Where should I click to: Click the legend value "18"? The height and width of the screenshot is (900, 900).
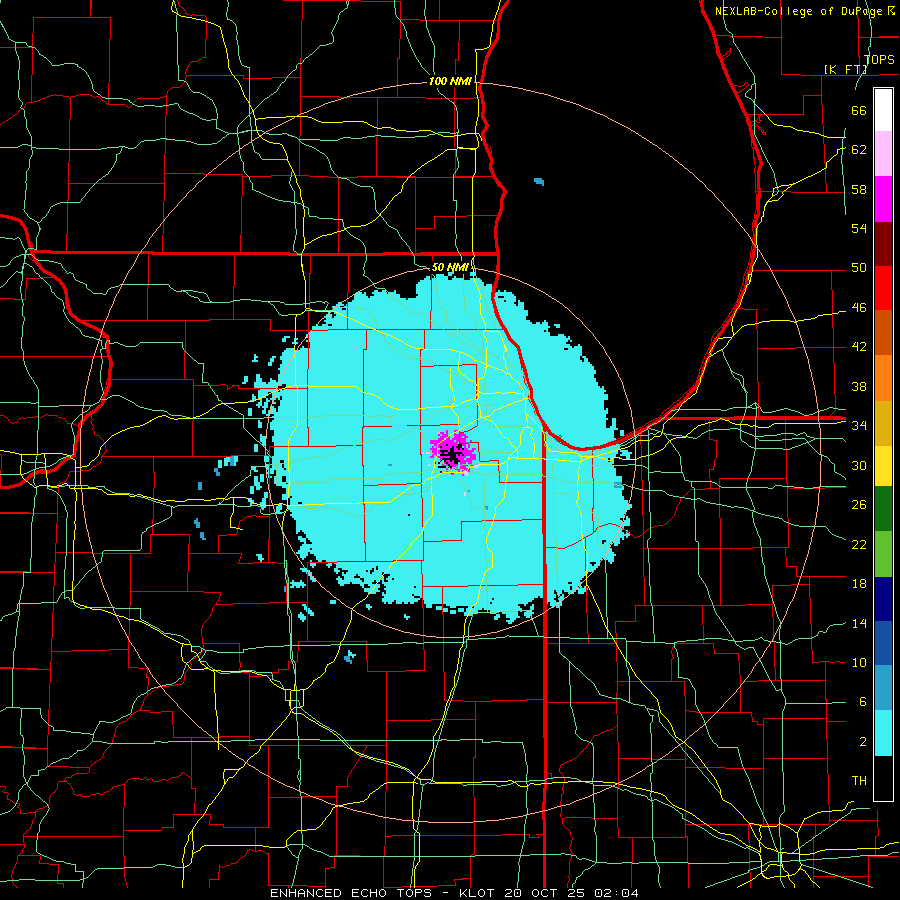(x=859, y=584)
